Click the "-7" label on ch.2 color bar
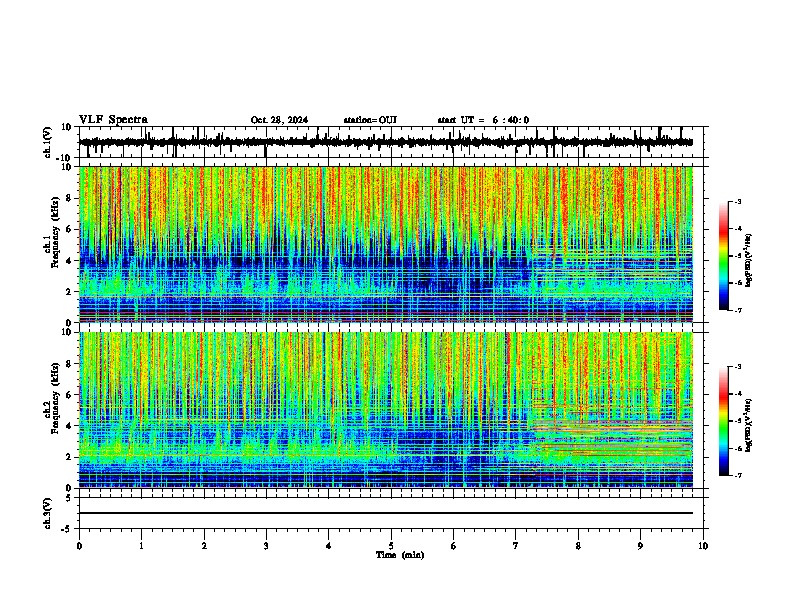Screen dimensions: 792x612 [x=738, y=475]
